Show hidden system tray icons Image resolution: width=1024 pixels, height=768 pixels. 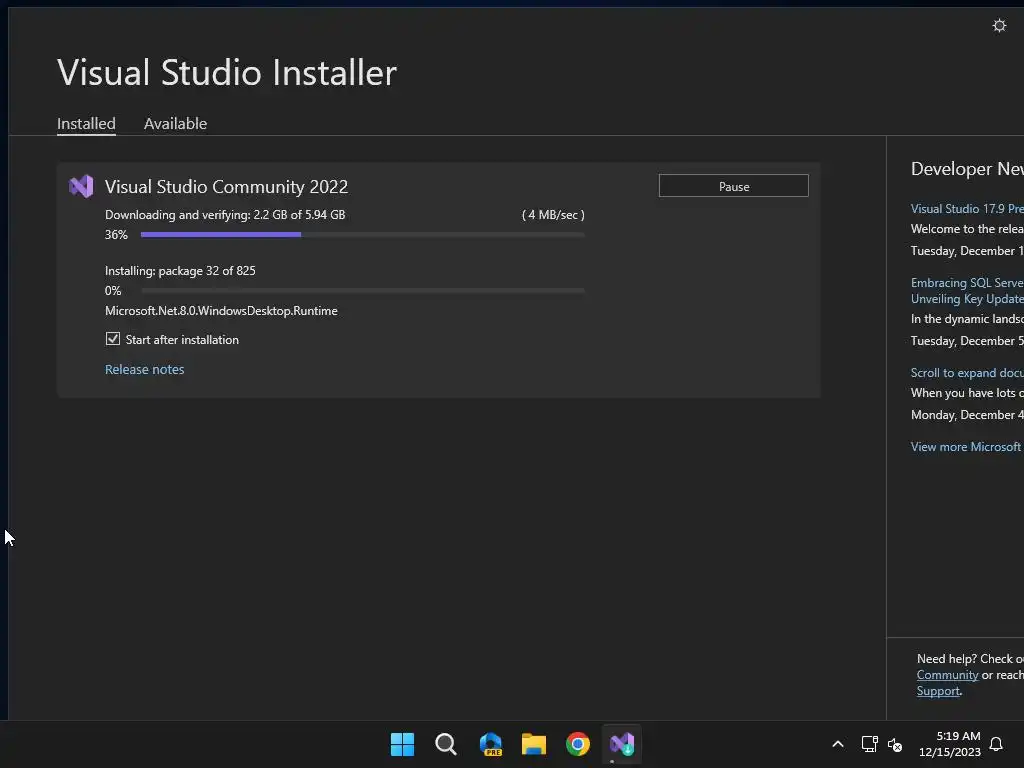click(x=838, y=744)
